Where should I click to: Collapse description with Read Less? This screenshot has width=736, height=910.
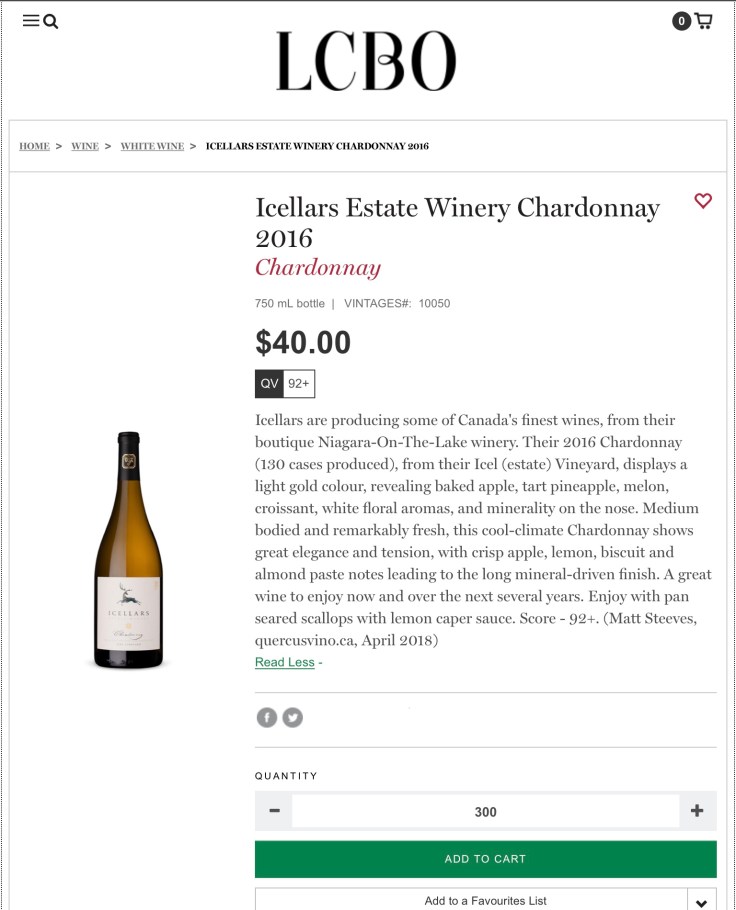(285, 662)
